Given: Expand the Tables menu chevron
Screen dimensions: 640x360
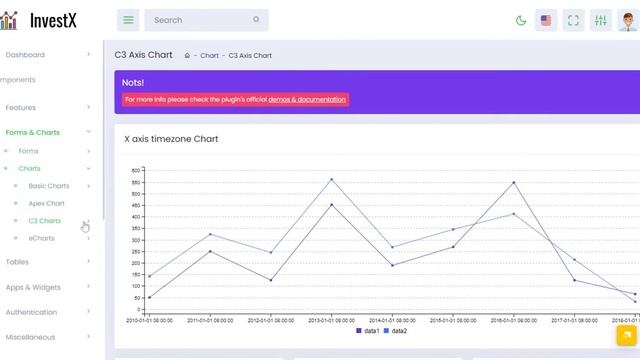Looking at the screenshot, I should point(89,261).
